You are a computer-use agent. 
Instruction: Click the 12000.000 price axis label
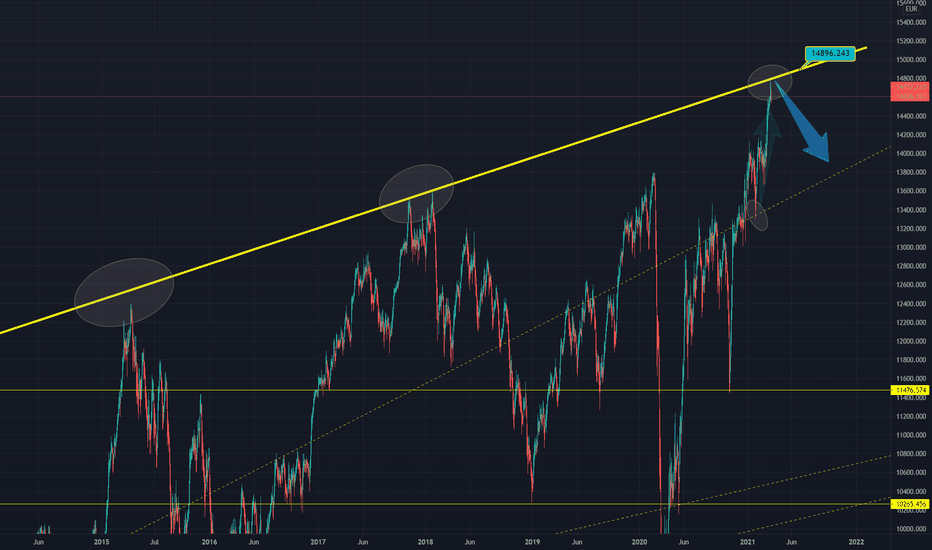911,341
